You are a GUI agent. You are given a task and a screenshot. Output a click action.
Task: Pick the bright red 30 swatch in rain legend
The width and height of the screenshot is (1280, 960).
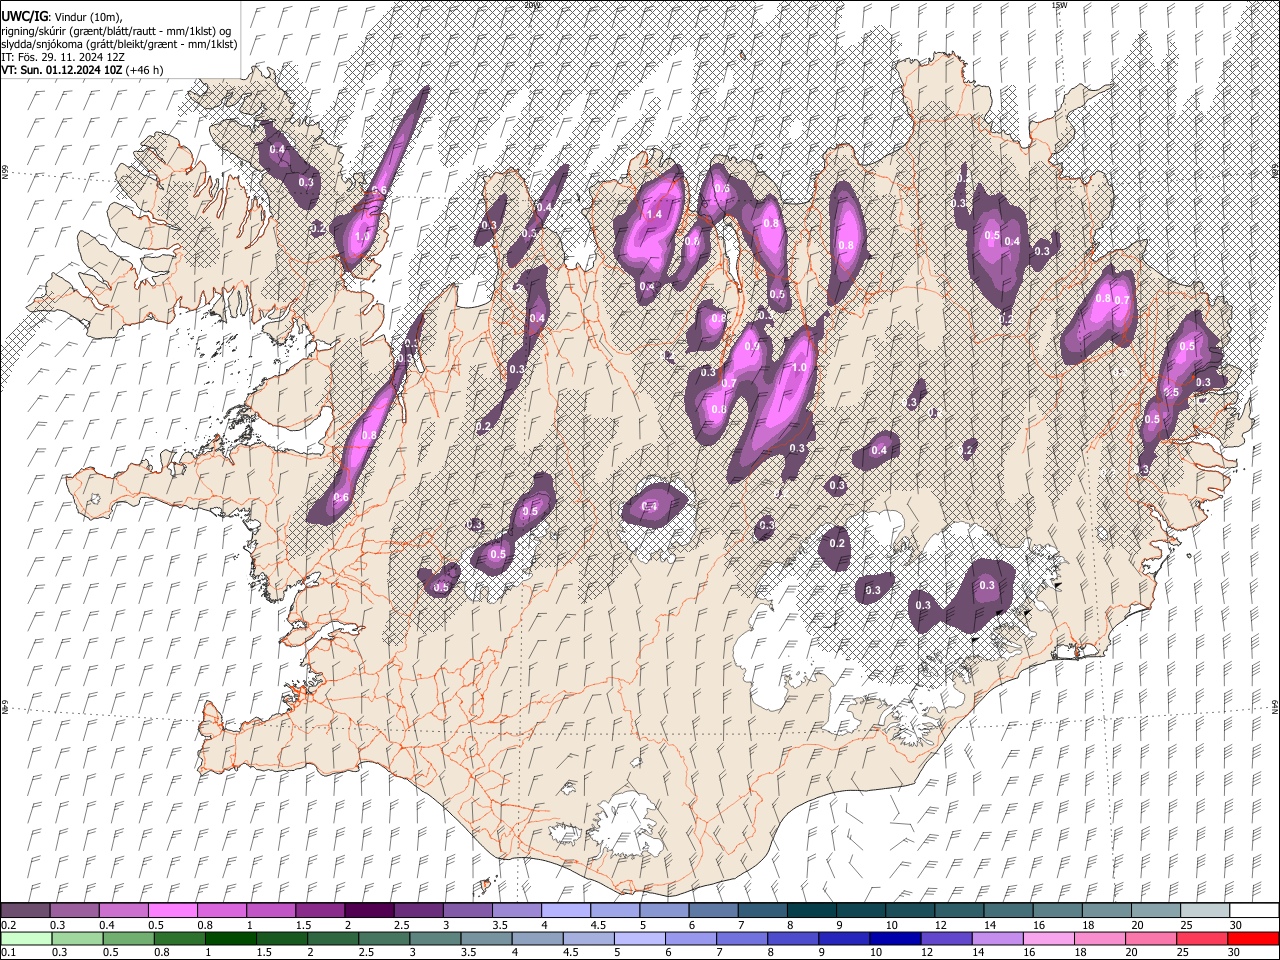pyautogui.click(x=1253, y=938)
